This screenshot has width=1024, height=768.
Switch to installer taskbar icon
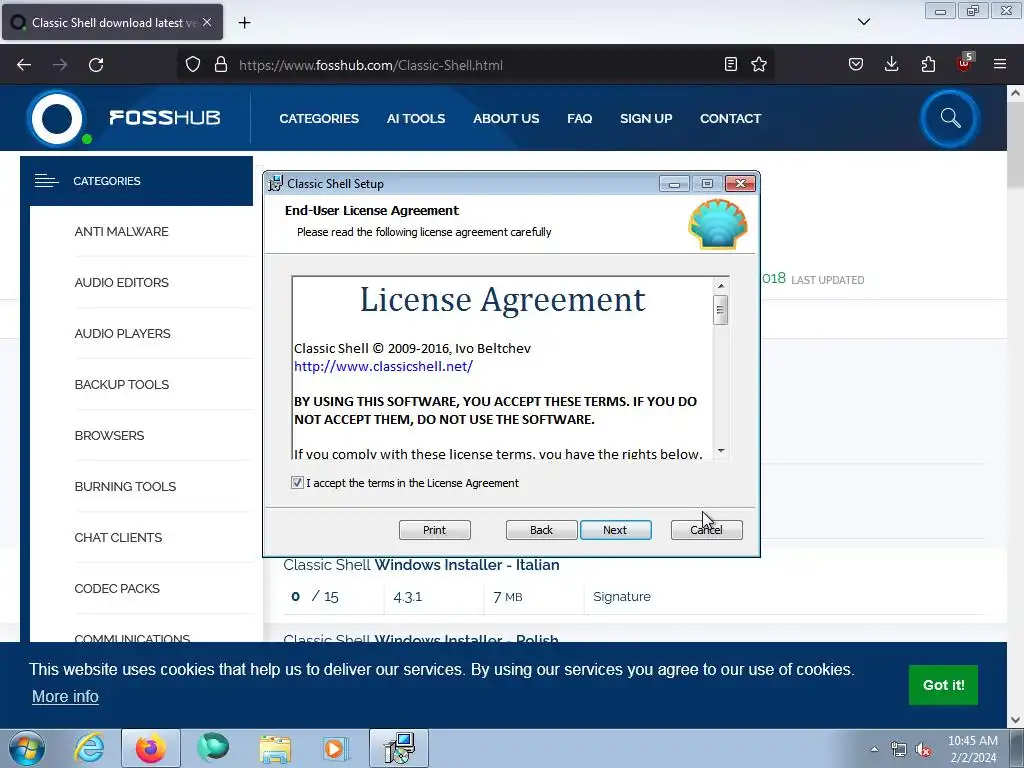(399, 748)
